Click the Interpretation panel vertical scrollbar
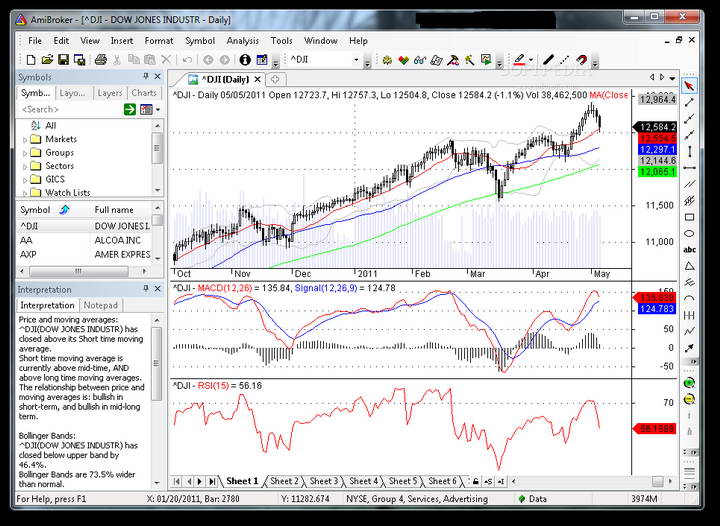Image resolution: width=720 pixels, height=526 pixels. pos(157,402)
